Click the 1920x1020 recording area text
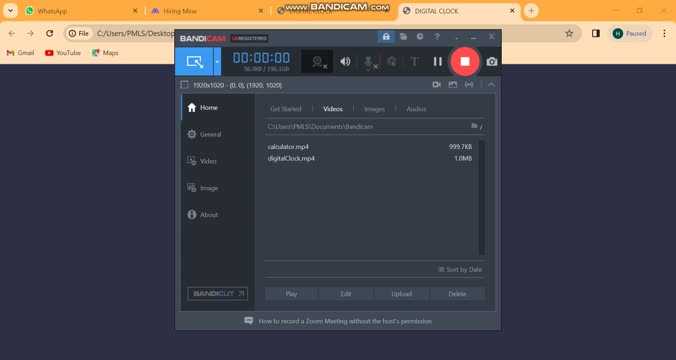This screenshot has width=676, height=360. [x=238, y=85]
